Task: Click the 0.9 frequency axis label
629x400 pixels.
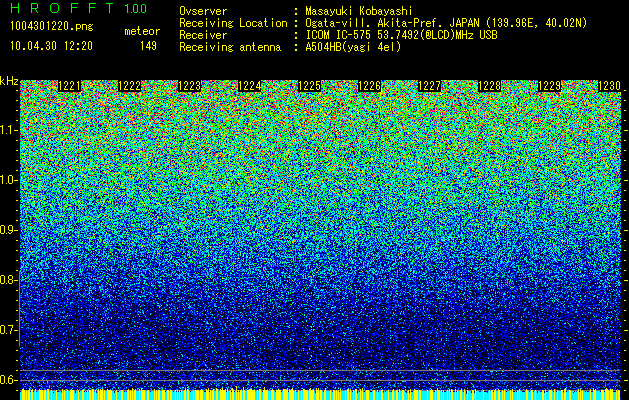Action: (8, 230)
